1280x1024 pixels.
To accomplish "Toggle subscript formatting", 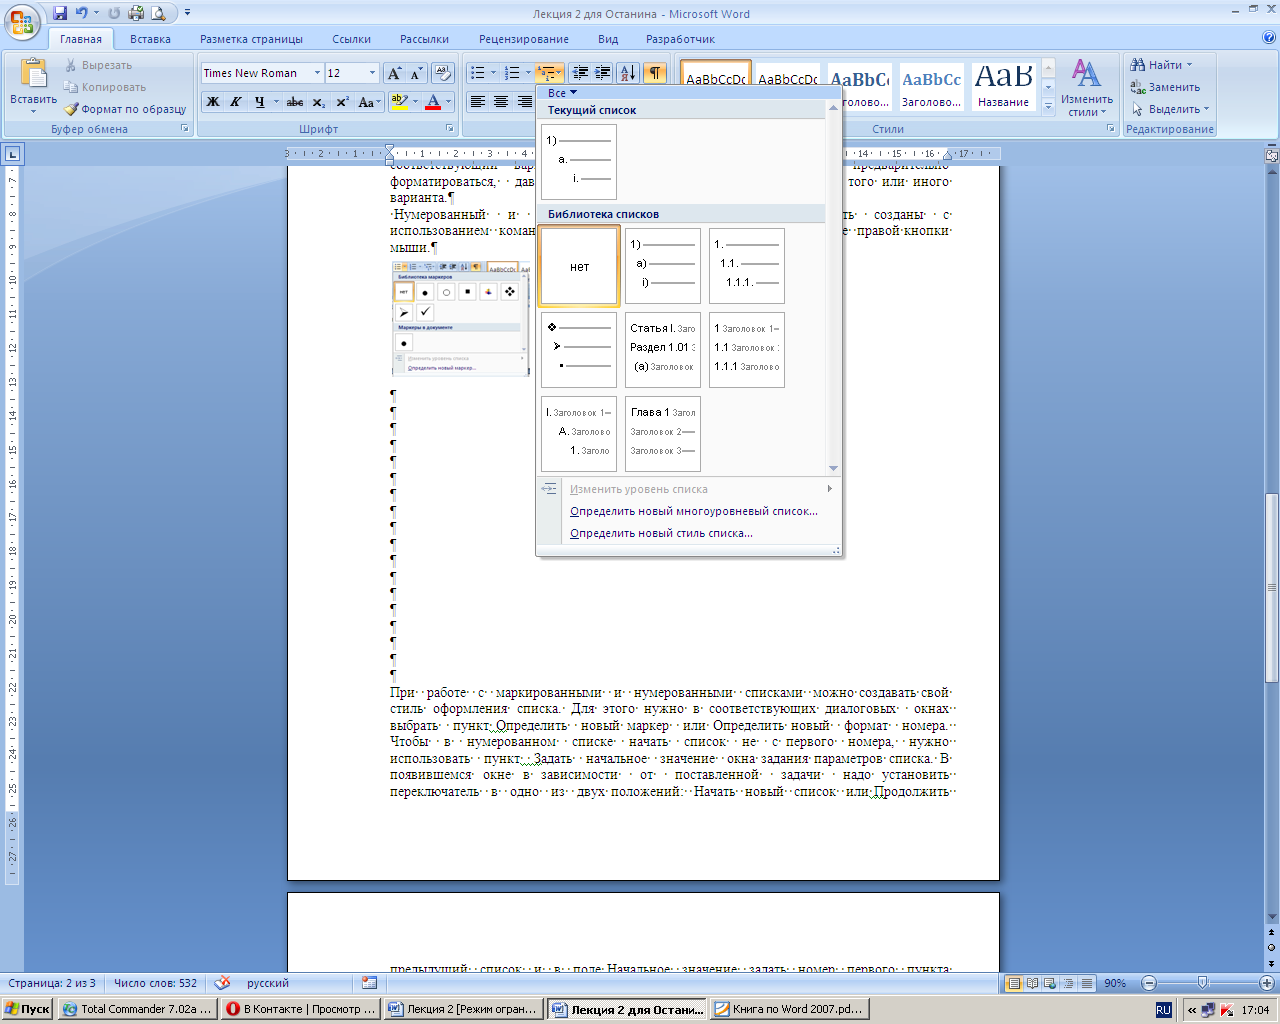I will pos(318,102).
